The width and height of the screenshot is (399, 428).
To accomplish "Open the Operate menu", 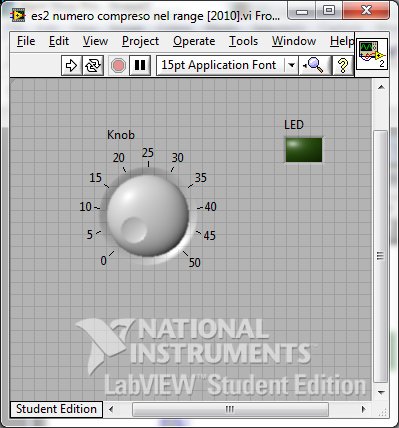I will pos(194,41).
